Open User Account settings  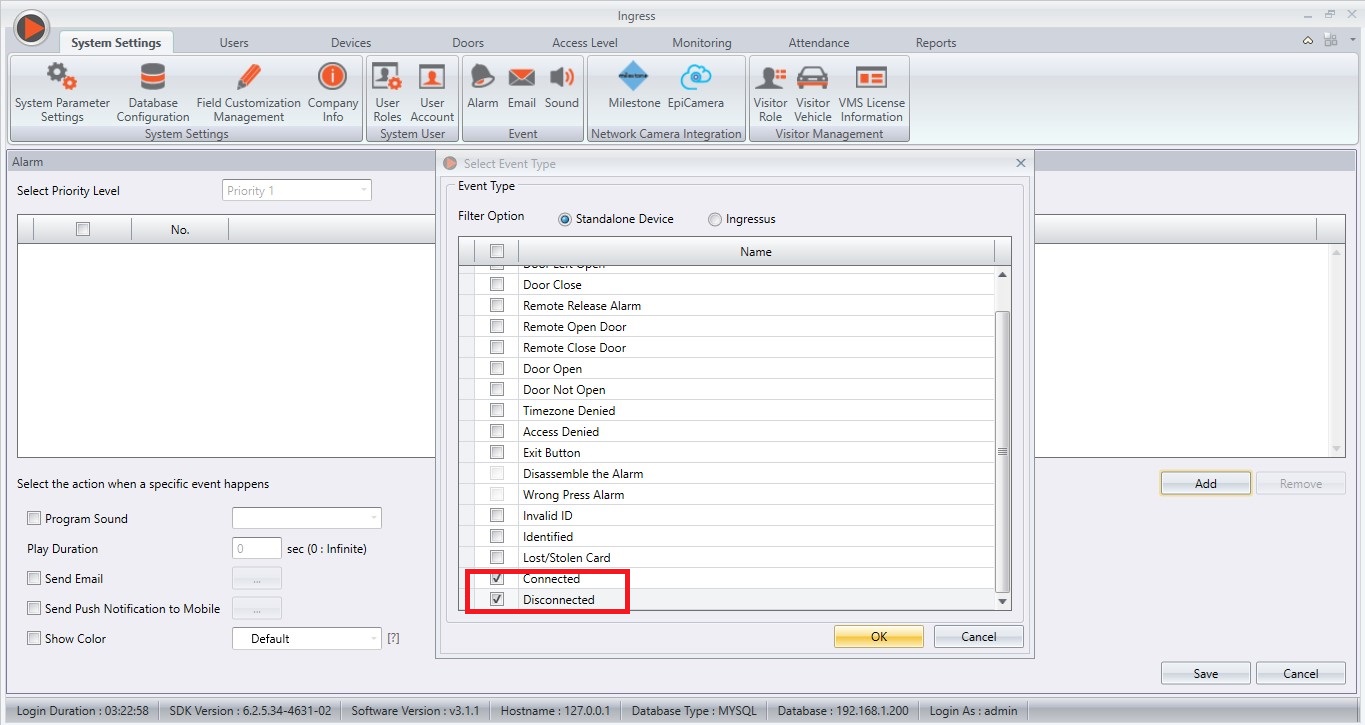pyautogui.click(x=432, y=93)
